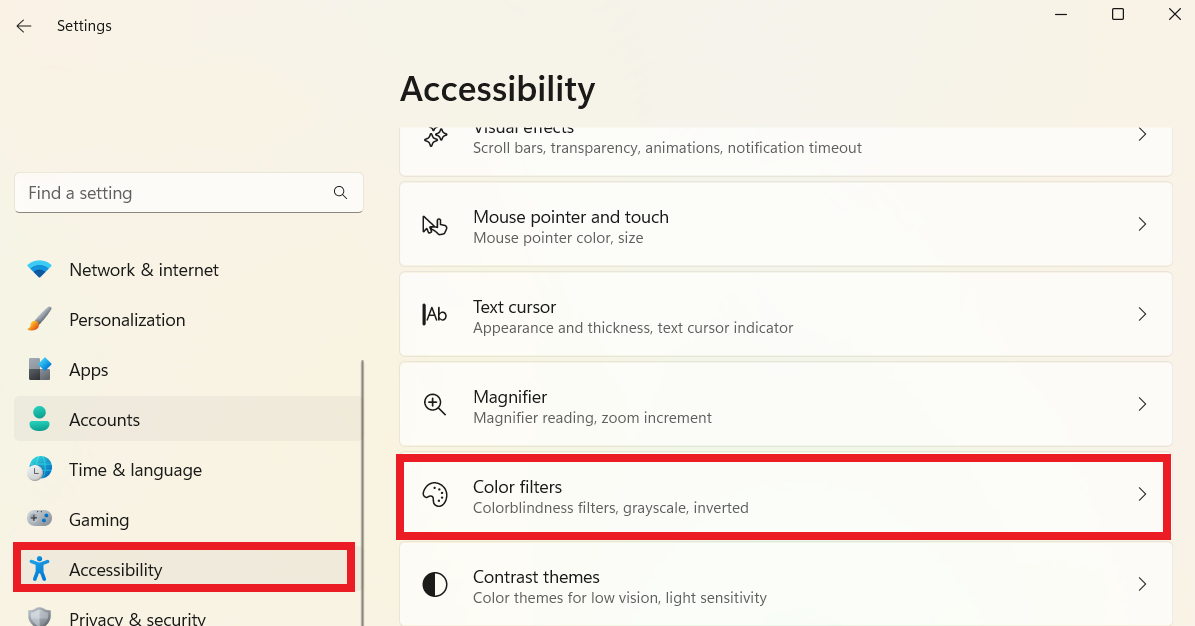Click the Personalization paintbrush icon
The width and height of the screenshot is (1195, 626).
click(x=40, y=320)
